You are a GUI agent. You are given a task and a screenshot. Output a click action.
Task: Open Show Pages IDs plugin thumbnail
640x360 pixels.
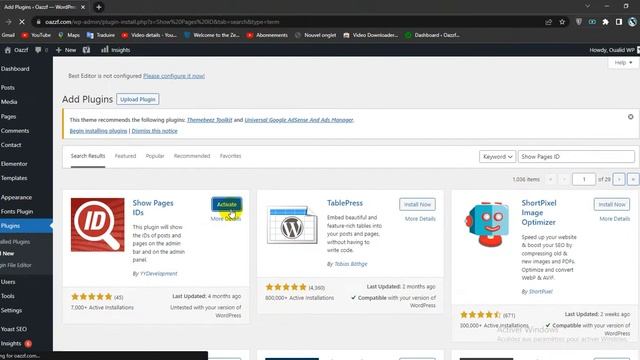point(98,224)
